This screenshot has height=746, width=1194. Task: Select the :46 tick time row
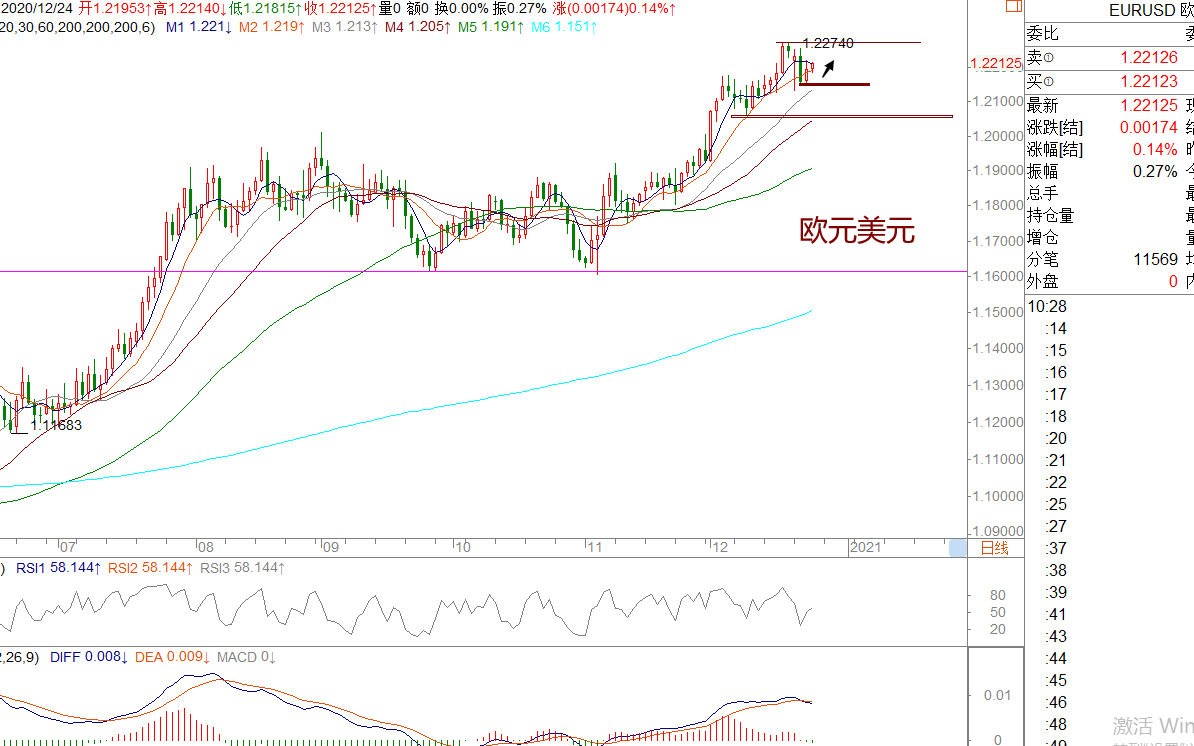1055,702
